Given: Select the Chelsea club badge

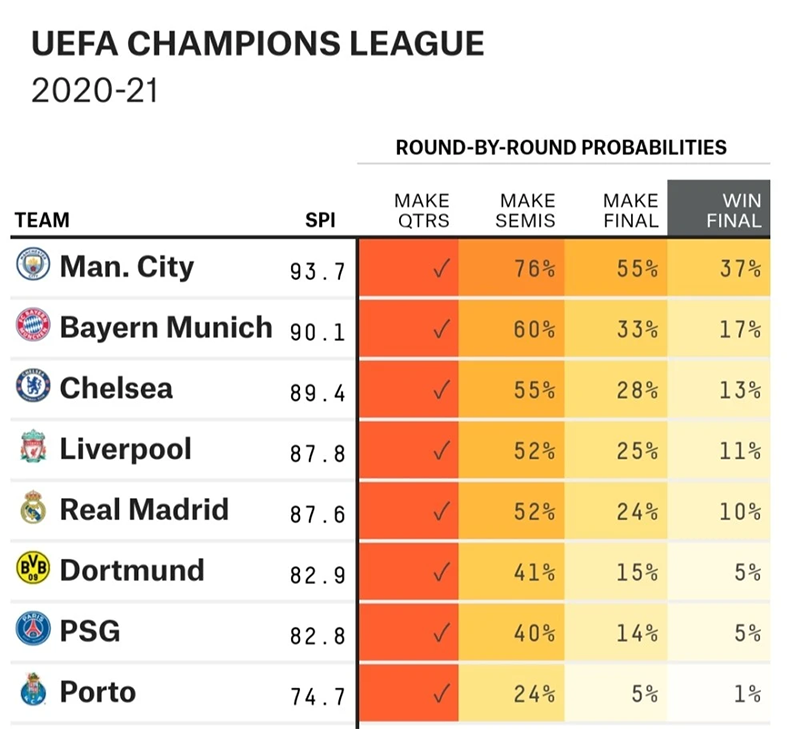Looking at the screenshot, I should point(33,385).
